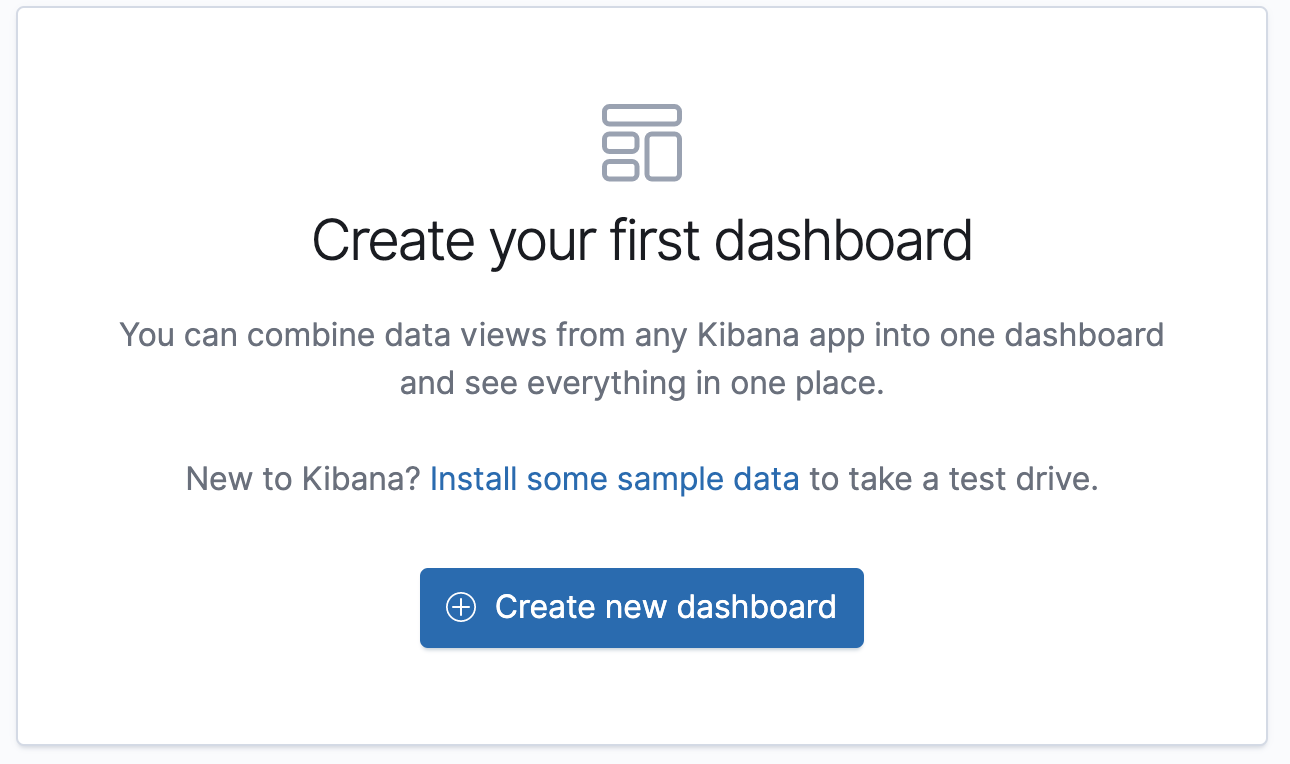
Task: Click the "Create your first dashboard" heading
Action: coord(642,241)
